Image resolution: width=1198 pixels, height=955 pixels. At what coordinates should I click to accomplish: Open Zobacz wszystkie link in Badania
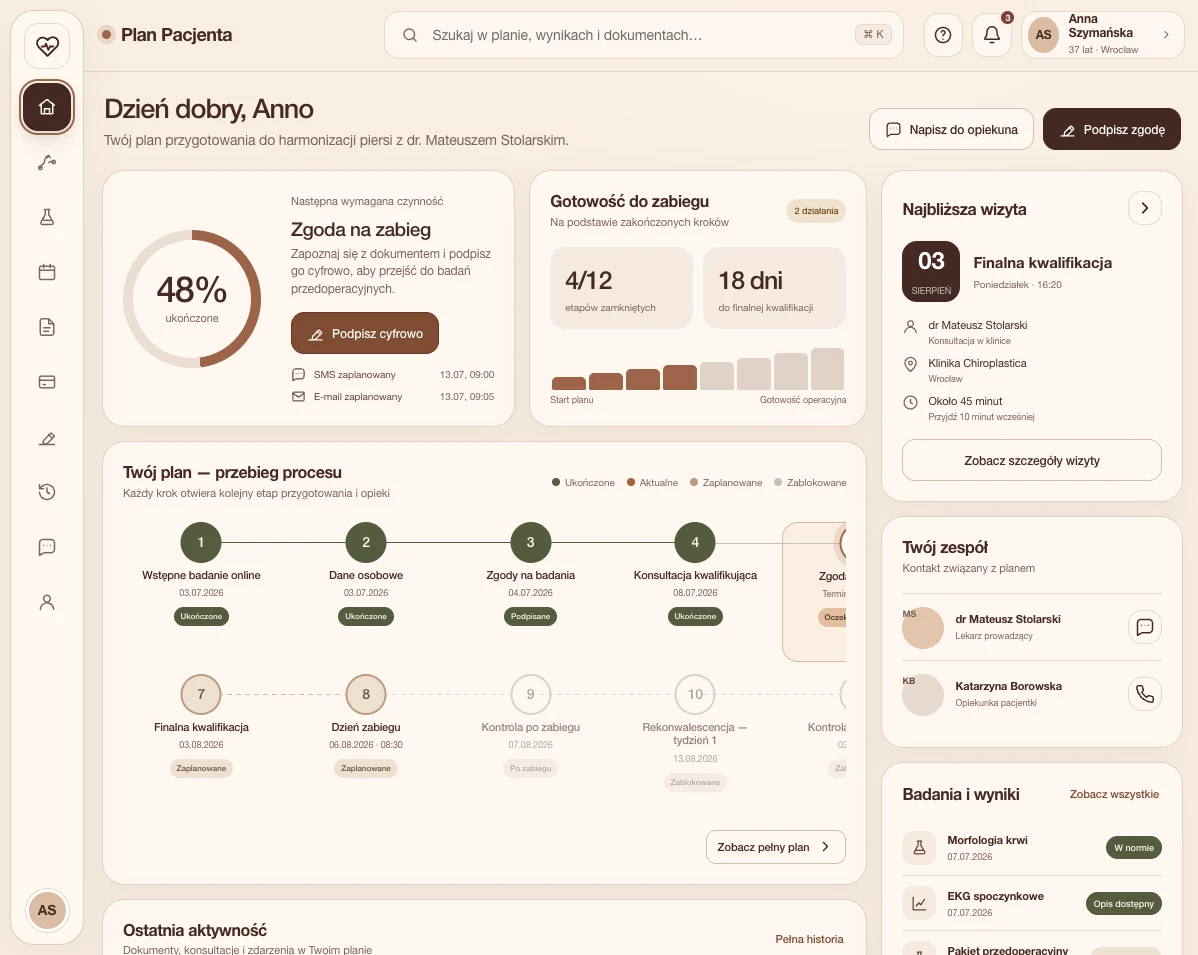[1114, 794]
